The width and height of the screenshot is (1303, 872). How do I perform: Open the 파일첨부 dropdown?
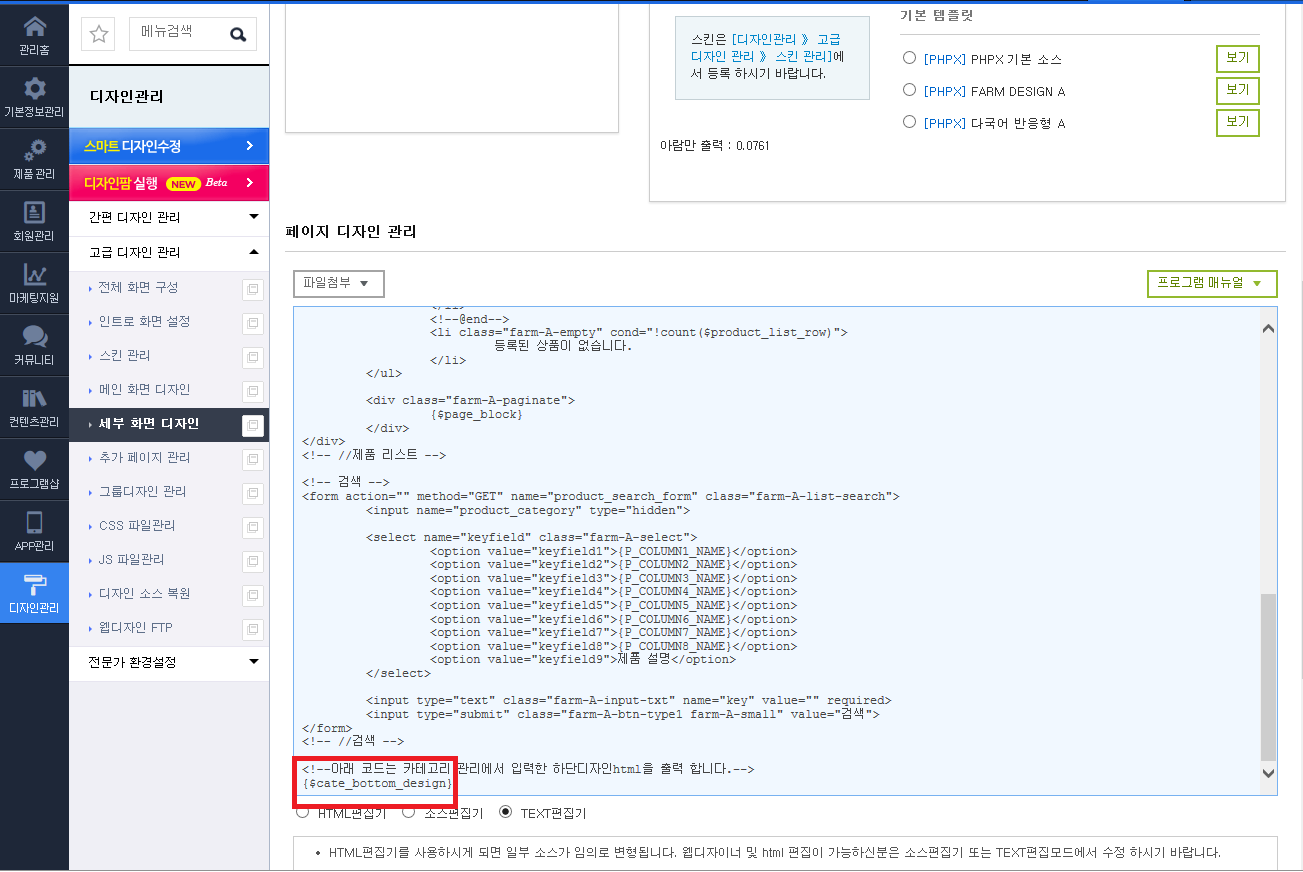pos(339,284)
